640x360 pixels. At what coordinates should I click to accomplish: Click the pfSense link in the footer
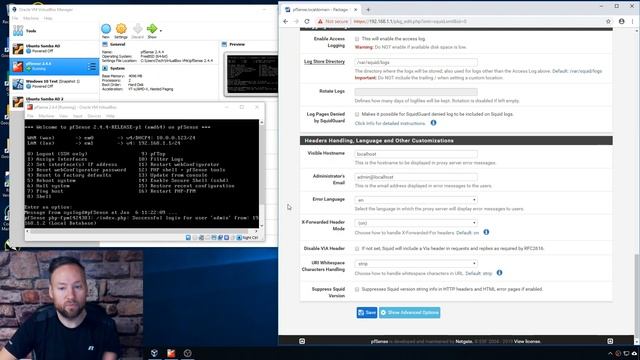tap(379, 341)
